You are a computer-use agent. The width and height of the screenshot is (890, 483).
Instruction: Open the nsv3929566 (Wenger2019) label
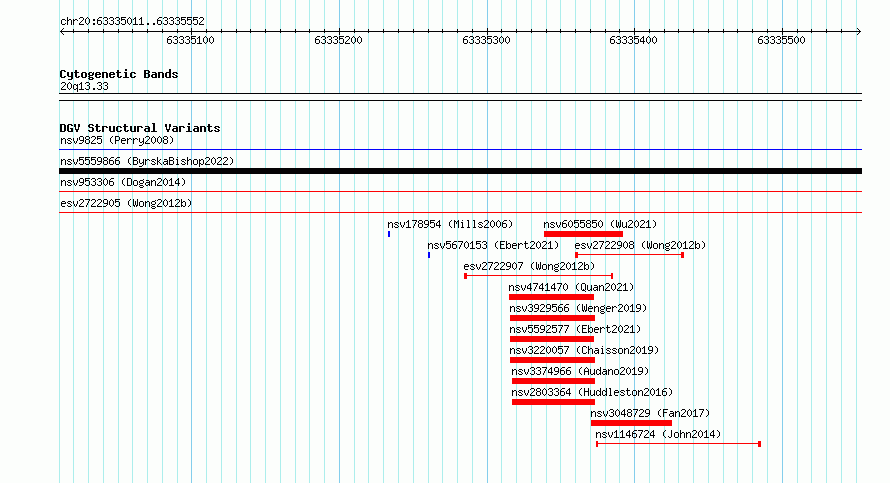pyautogui.click(x=578, y=308)
